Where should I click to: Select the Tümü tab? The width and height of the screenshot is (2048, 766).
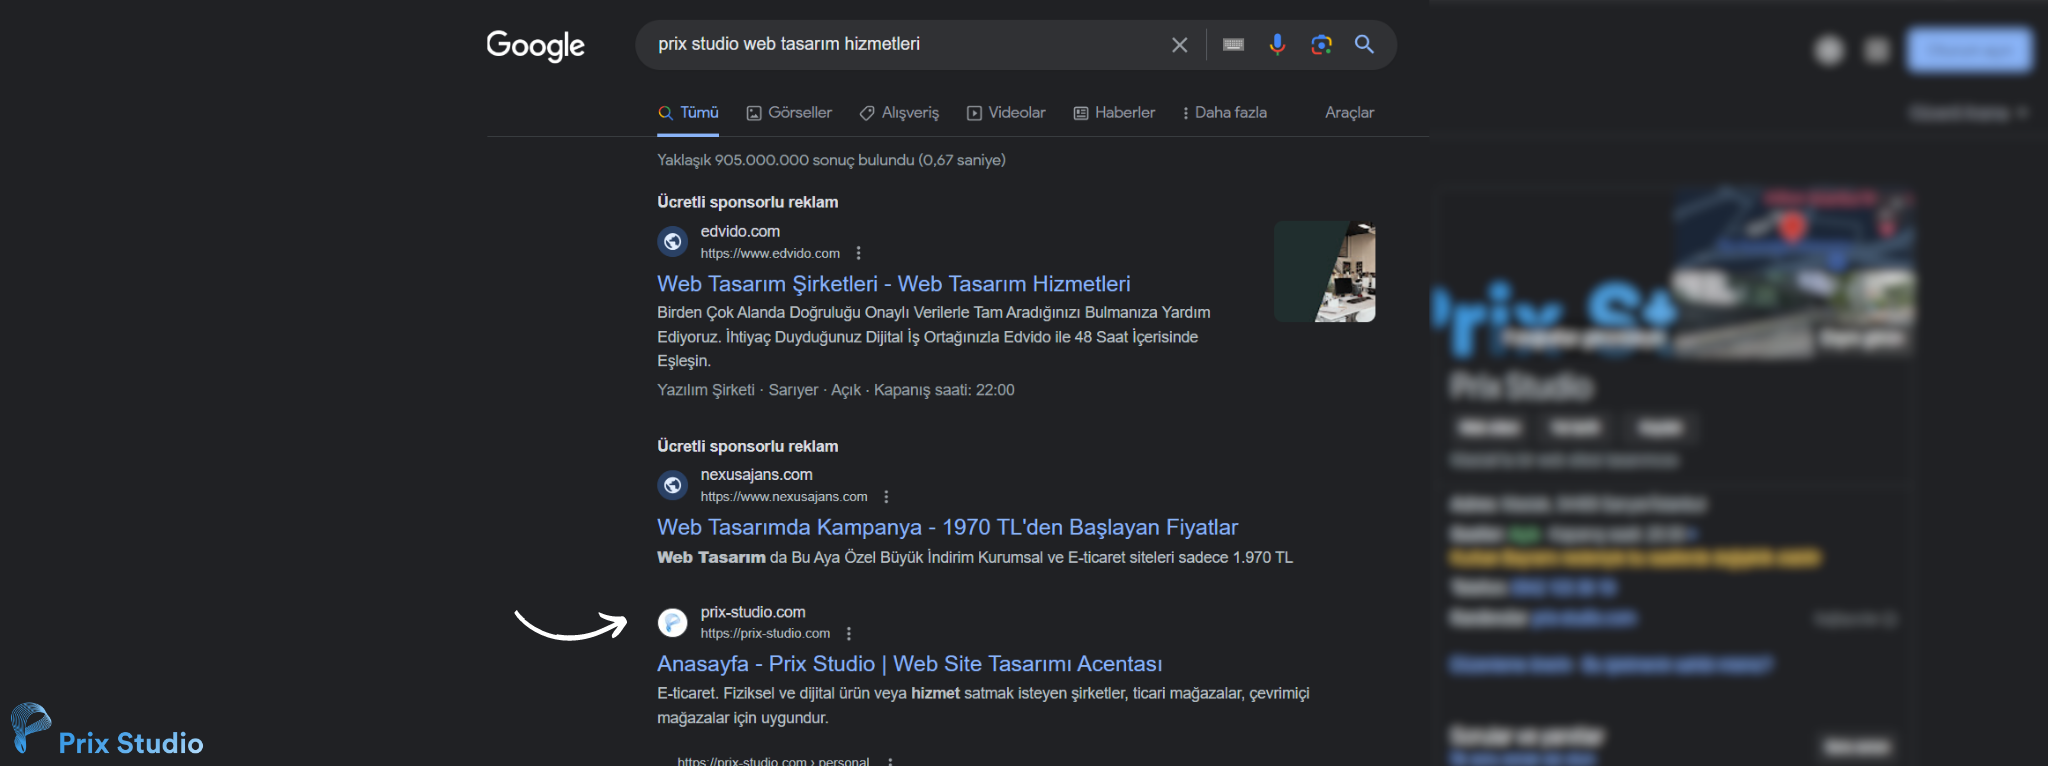[x=689, y=113]
